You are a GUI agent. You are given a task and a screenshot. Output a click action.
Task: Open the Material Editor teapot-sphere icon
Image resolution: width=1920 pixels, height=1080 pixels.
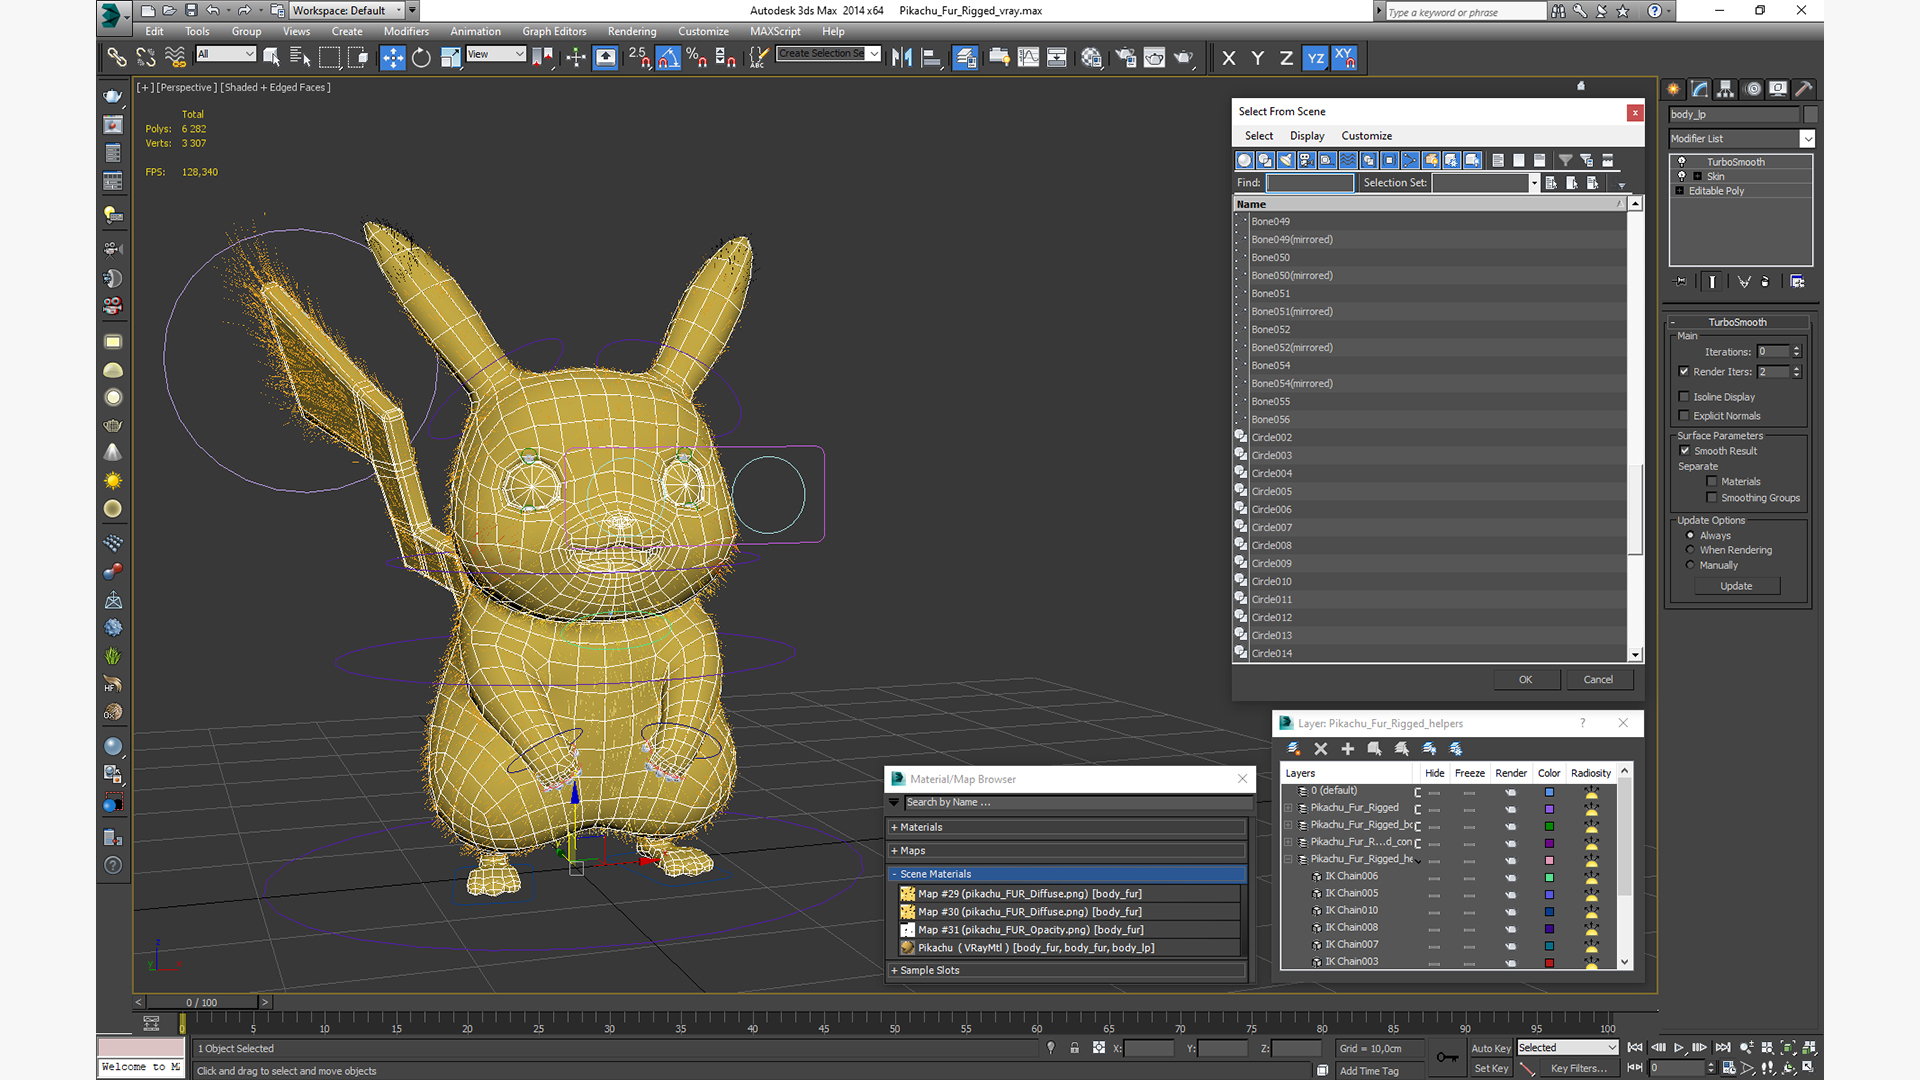tap(1091, 58)
